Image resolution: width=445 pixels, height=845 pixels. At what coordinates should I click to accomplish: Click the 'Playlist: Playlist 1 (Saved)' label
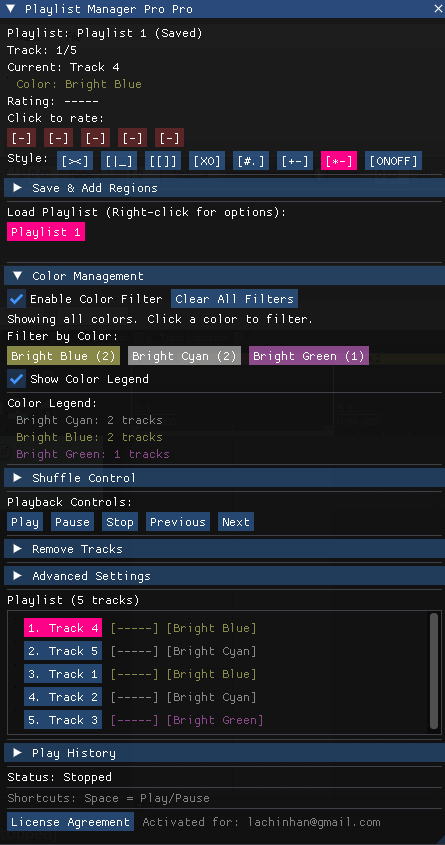coord(105,33)
